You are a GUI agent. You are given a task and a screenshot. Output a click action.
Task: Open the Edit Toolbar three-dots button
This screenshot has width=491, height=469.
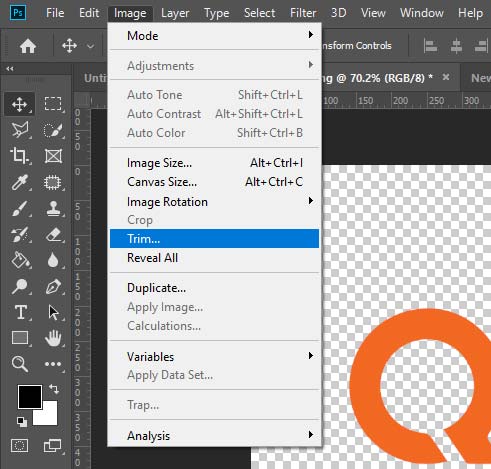tap(53, 364)
